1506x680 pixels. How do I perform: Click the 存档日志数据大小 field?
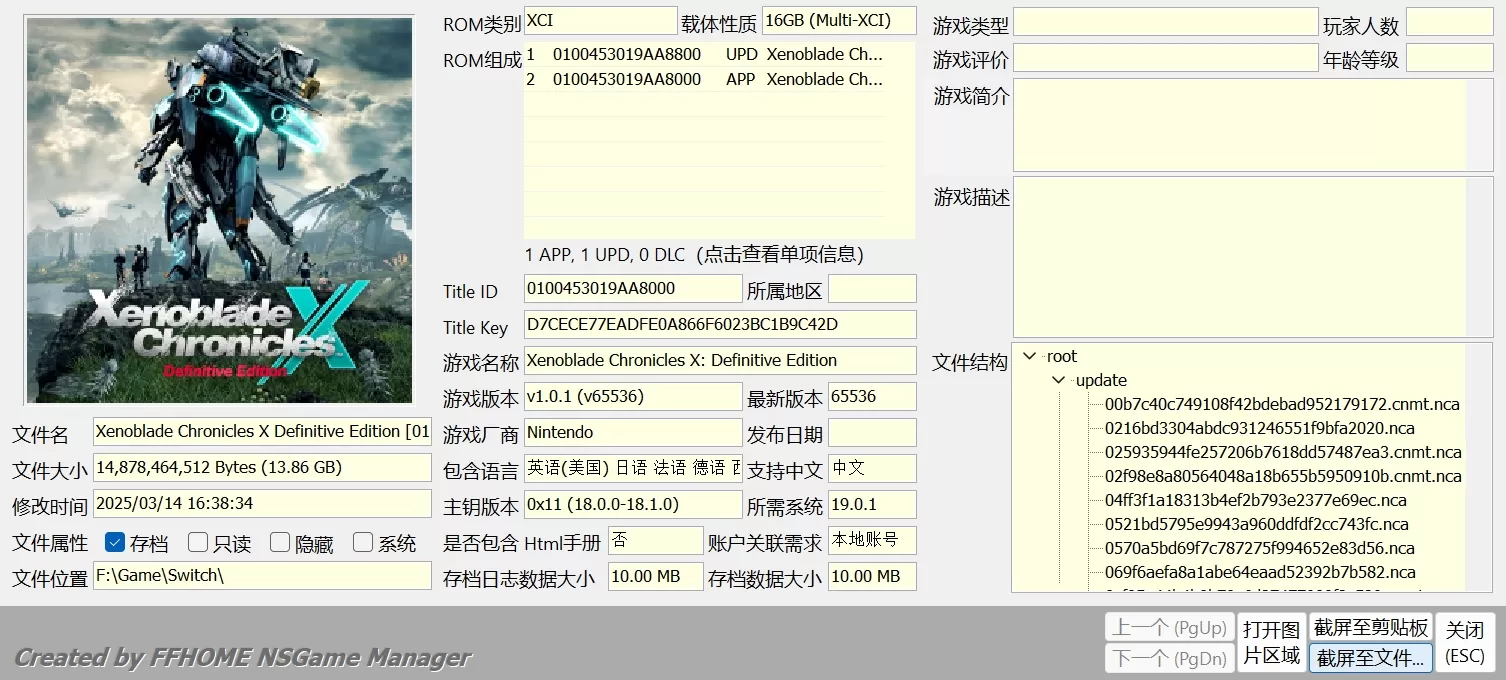[656, 577]
